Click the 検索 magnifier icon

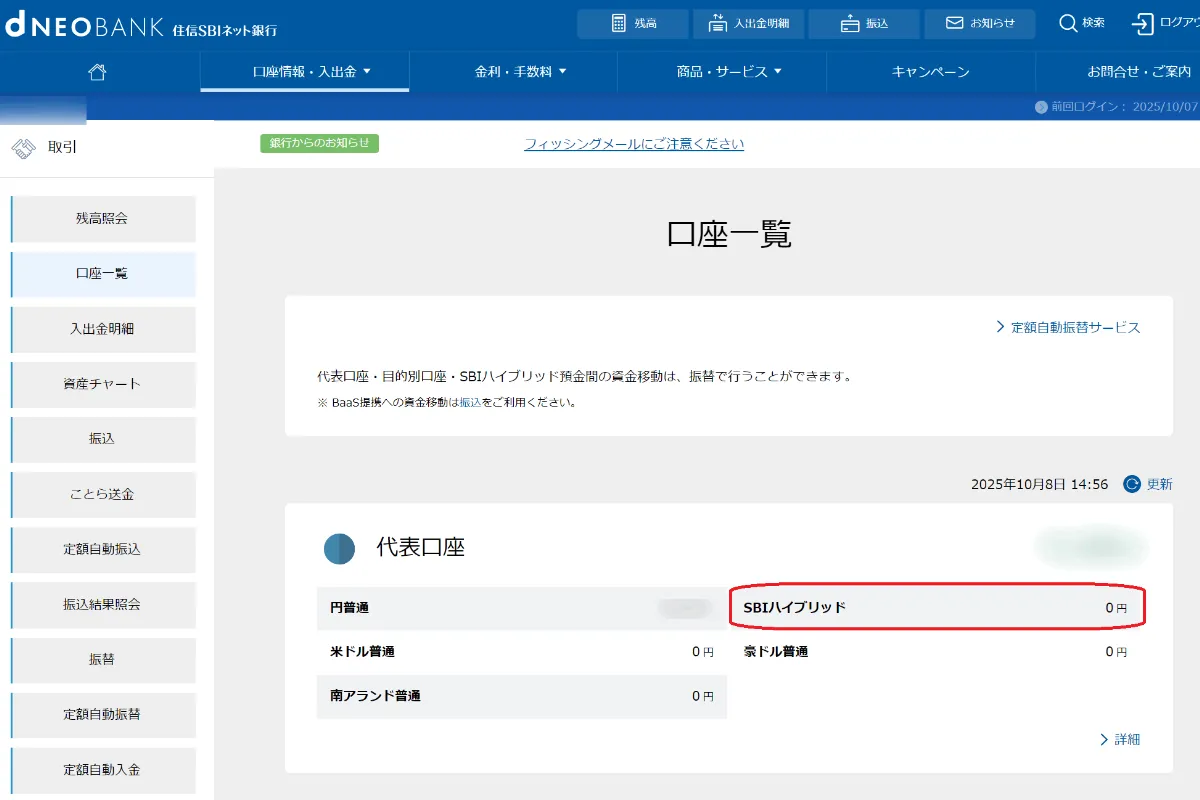[x=1069, y=23]
